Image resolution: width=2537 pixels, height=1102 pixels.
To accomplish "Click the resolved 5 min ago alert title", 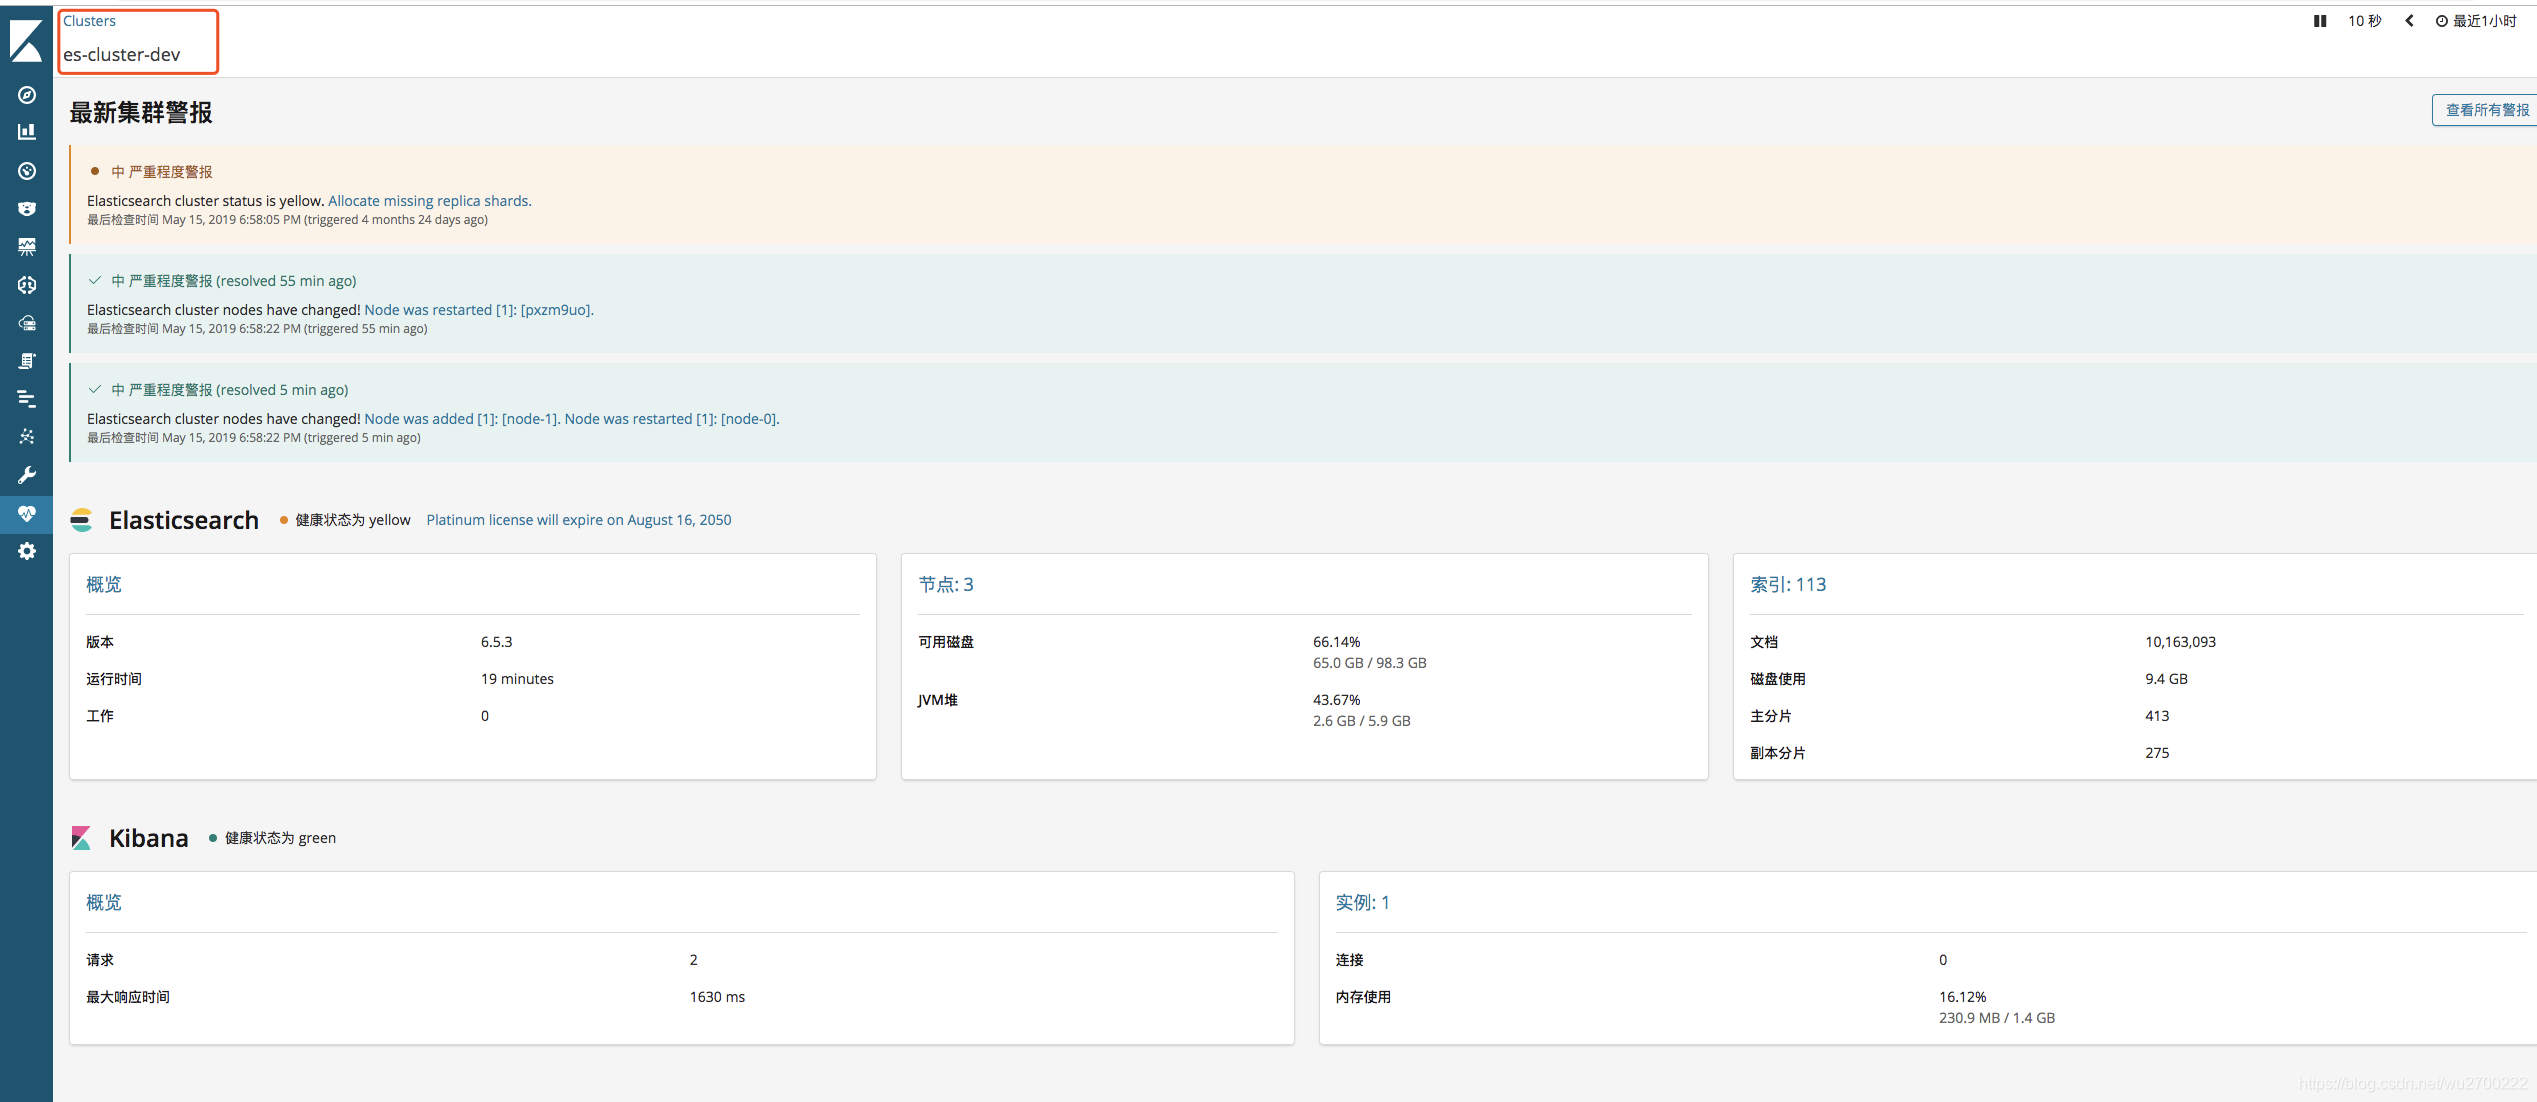I will pyautogui.click(x=230, y=390).
